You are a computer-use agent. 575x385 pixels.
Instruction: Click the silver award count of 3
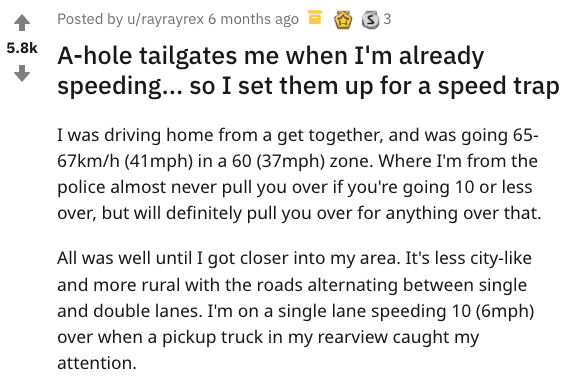coord(387,19)
